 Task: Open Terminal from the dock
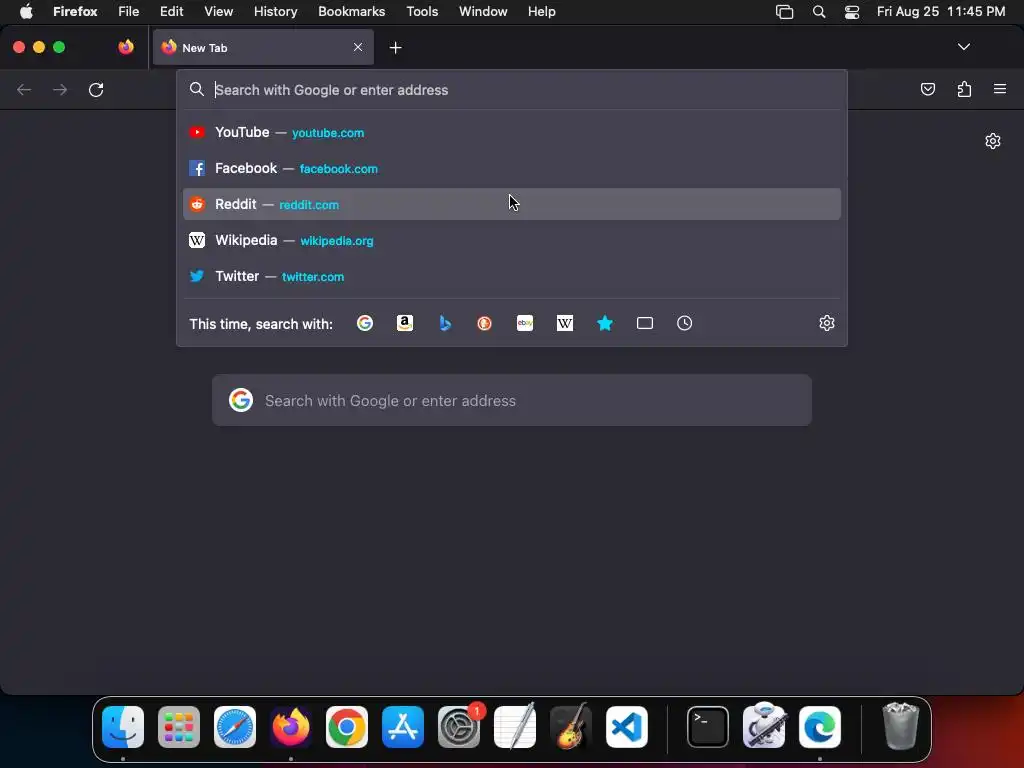coord(708,727)
